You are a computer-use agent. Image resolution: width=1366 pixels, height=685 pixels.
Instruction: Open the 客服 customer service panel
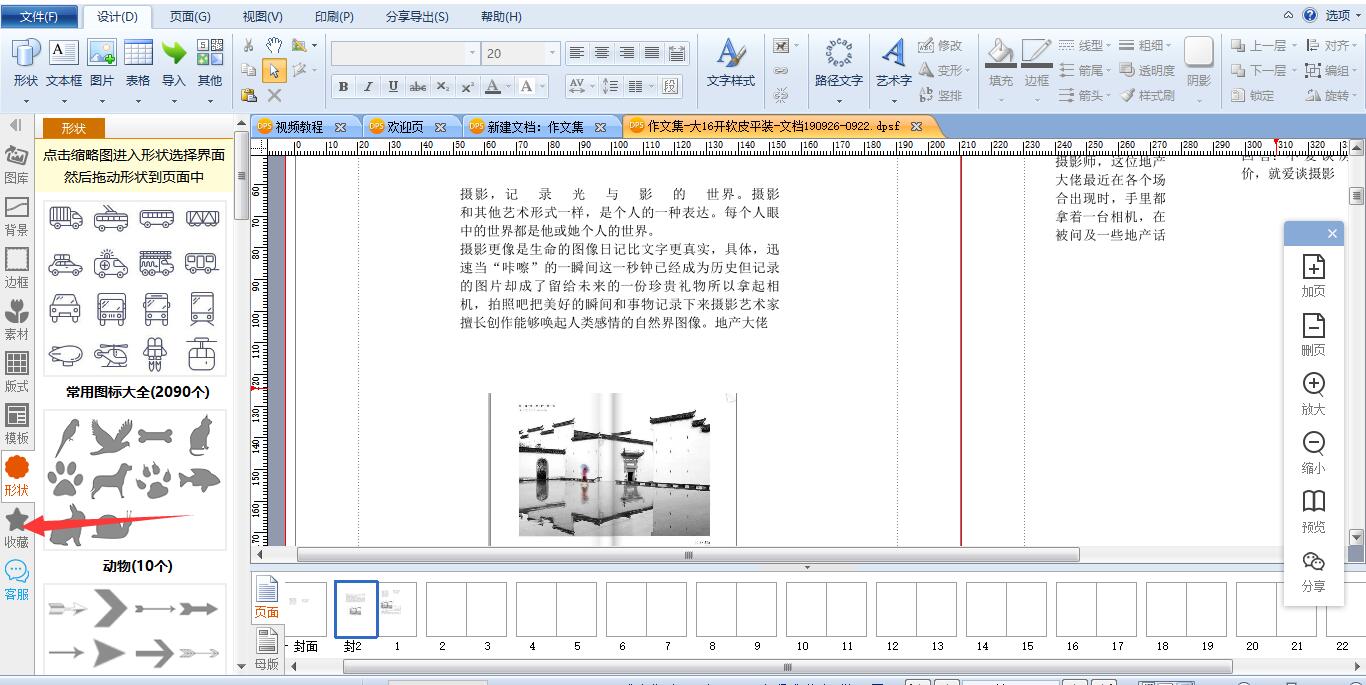pos(17,580)
